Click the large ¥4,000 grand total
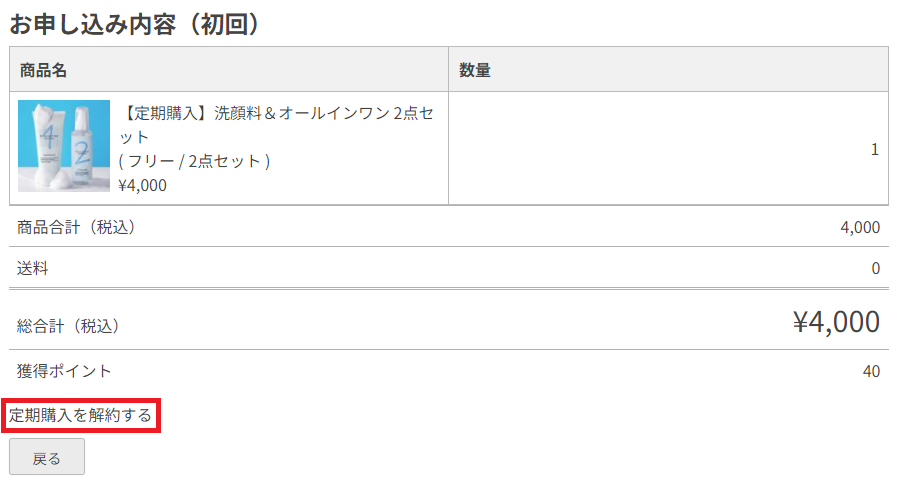906x489 pixels. pyautogui.click(x=836, y=322)
